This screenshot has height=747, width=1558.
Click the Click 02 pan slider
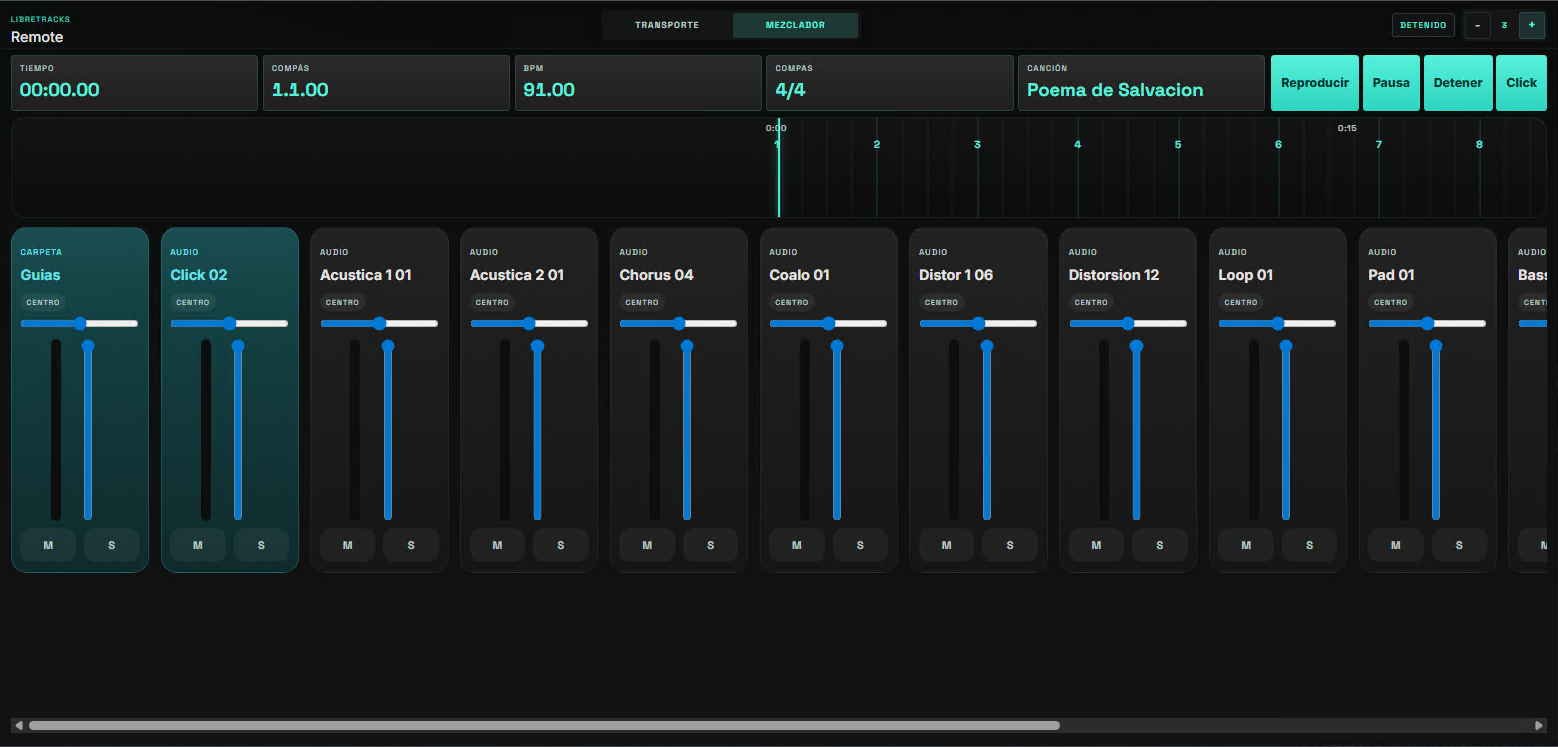(229, 323)
